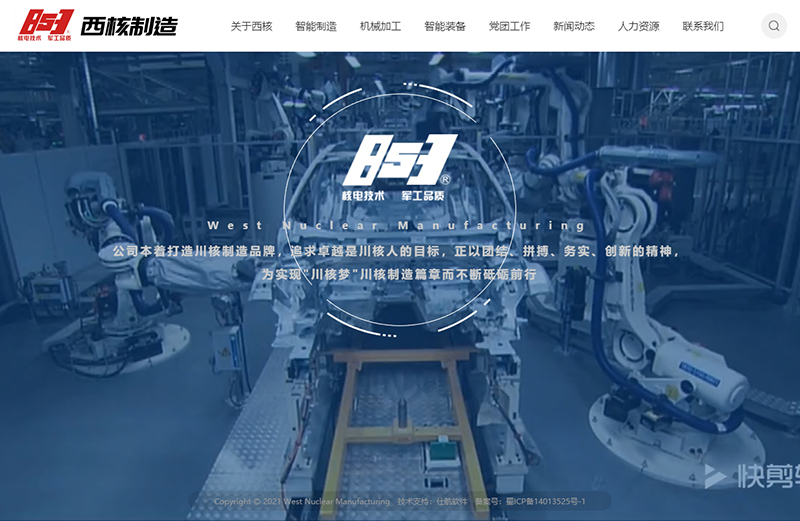Click the slogan line starting 公司本着打造川核制造品牌
The width and height of the screenshot is (800, 521).
click(x=397, y=251)
